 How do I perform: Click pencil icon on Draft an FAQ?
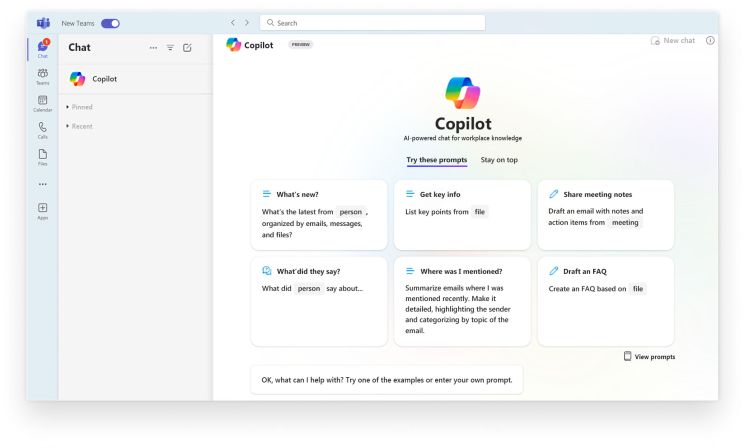553,271
